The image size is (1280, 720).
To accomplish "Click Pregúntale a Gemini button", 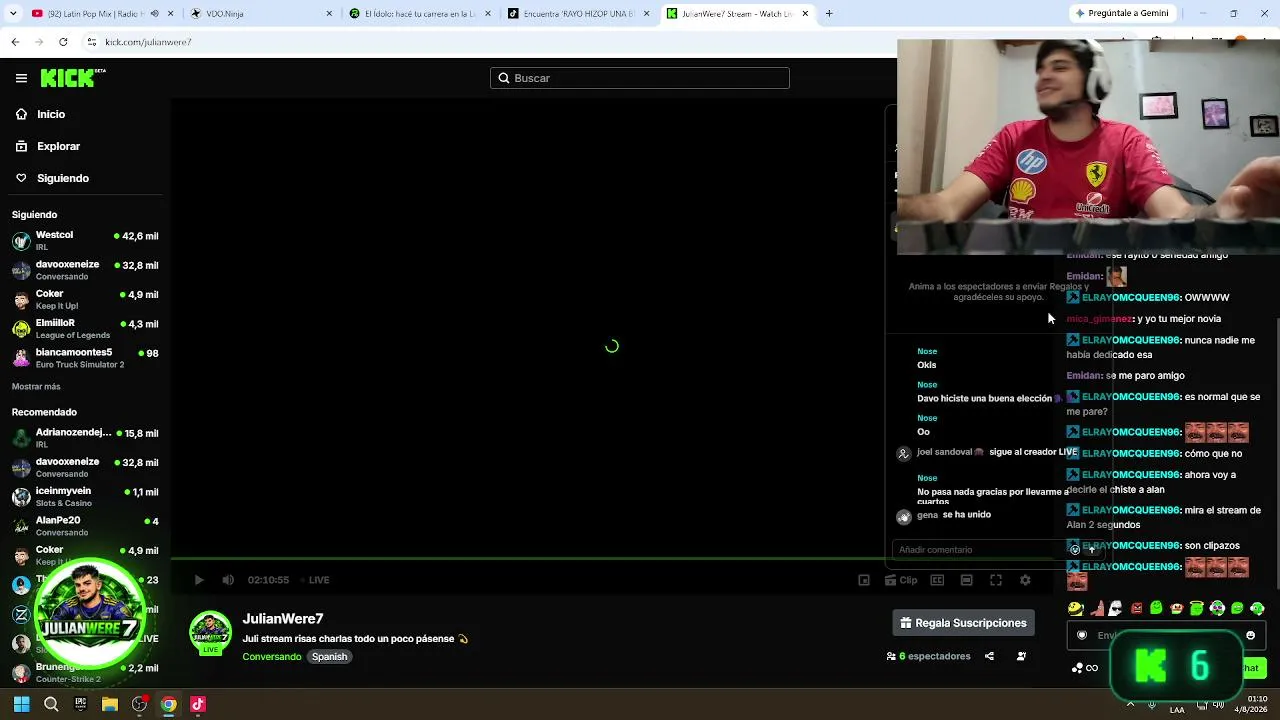I will click(x=1121, y=14).
